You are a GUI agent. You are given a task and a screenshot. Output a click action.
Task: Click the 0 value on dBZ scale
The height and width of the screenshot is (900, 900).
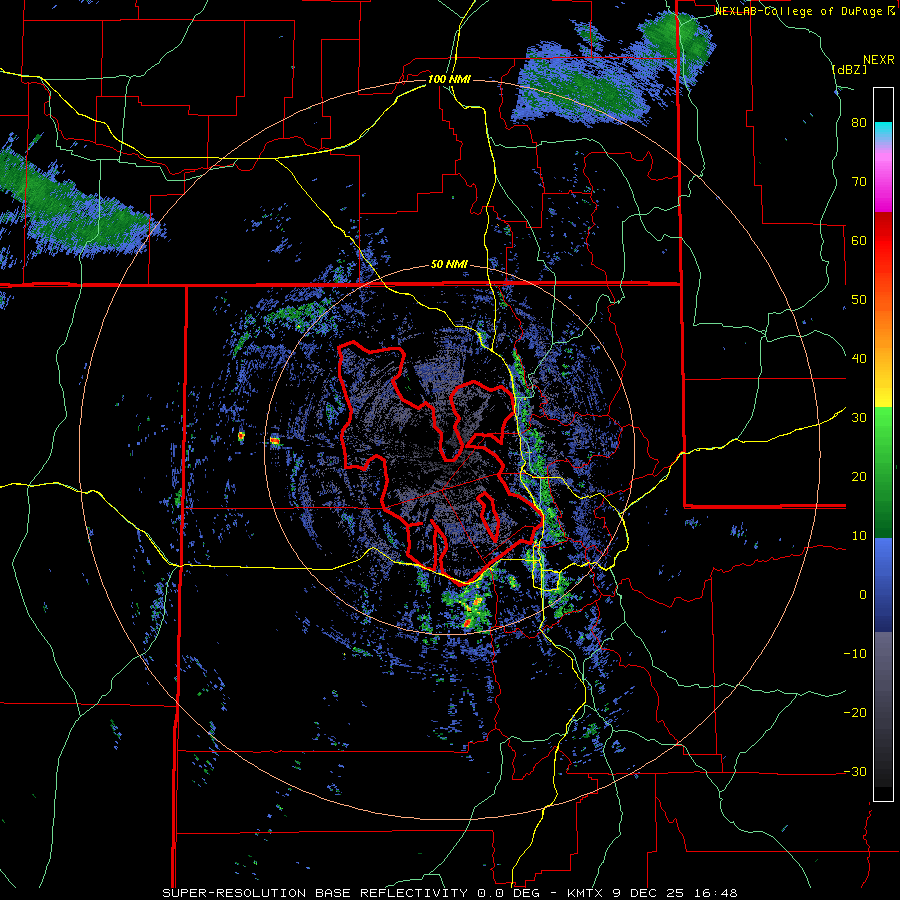(x=863, y=595)
